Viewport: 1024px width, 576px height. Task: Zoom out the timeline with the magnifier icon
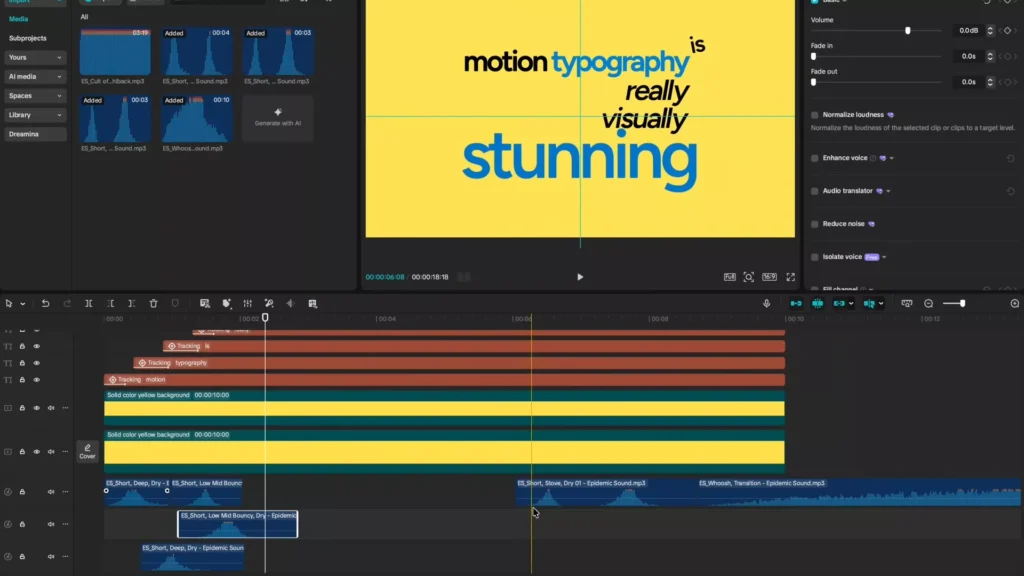[928, 303]
